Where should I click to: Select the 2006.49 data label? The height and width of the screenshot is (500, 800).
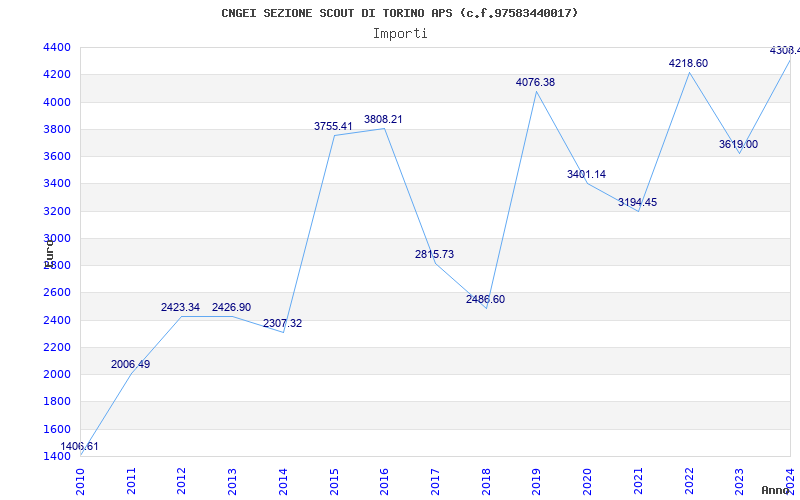[131, 364]
